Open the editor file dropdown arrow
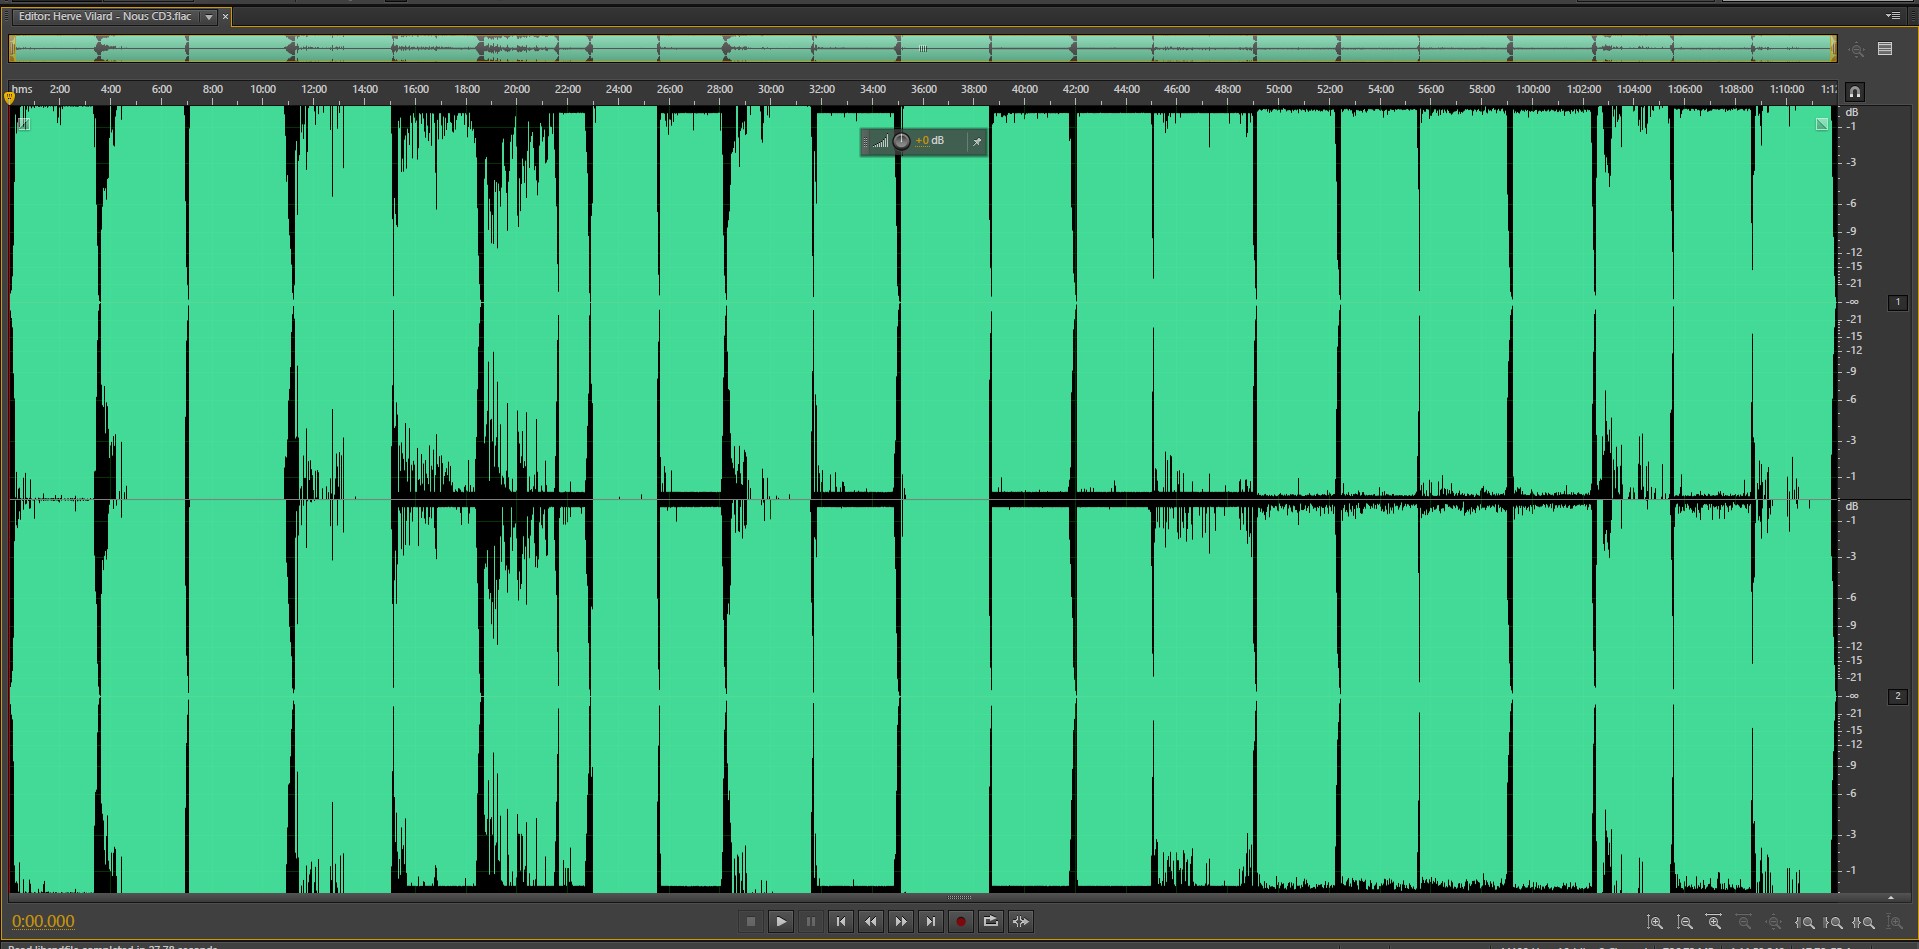The height and width of the screenshot is (949, 1919). [208, 17]
